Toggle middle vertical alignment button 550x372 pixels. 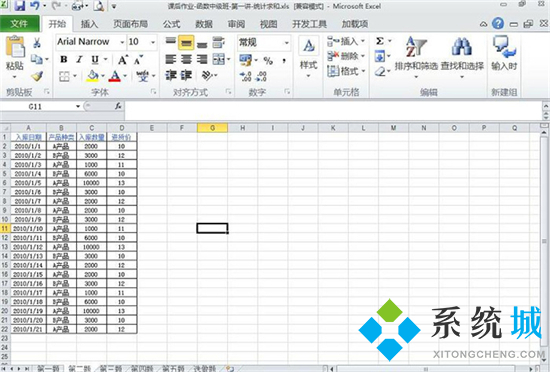pyautogui.click(x=186, y=43)
